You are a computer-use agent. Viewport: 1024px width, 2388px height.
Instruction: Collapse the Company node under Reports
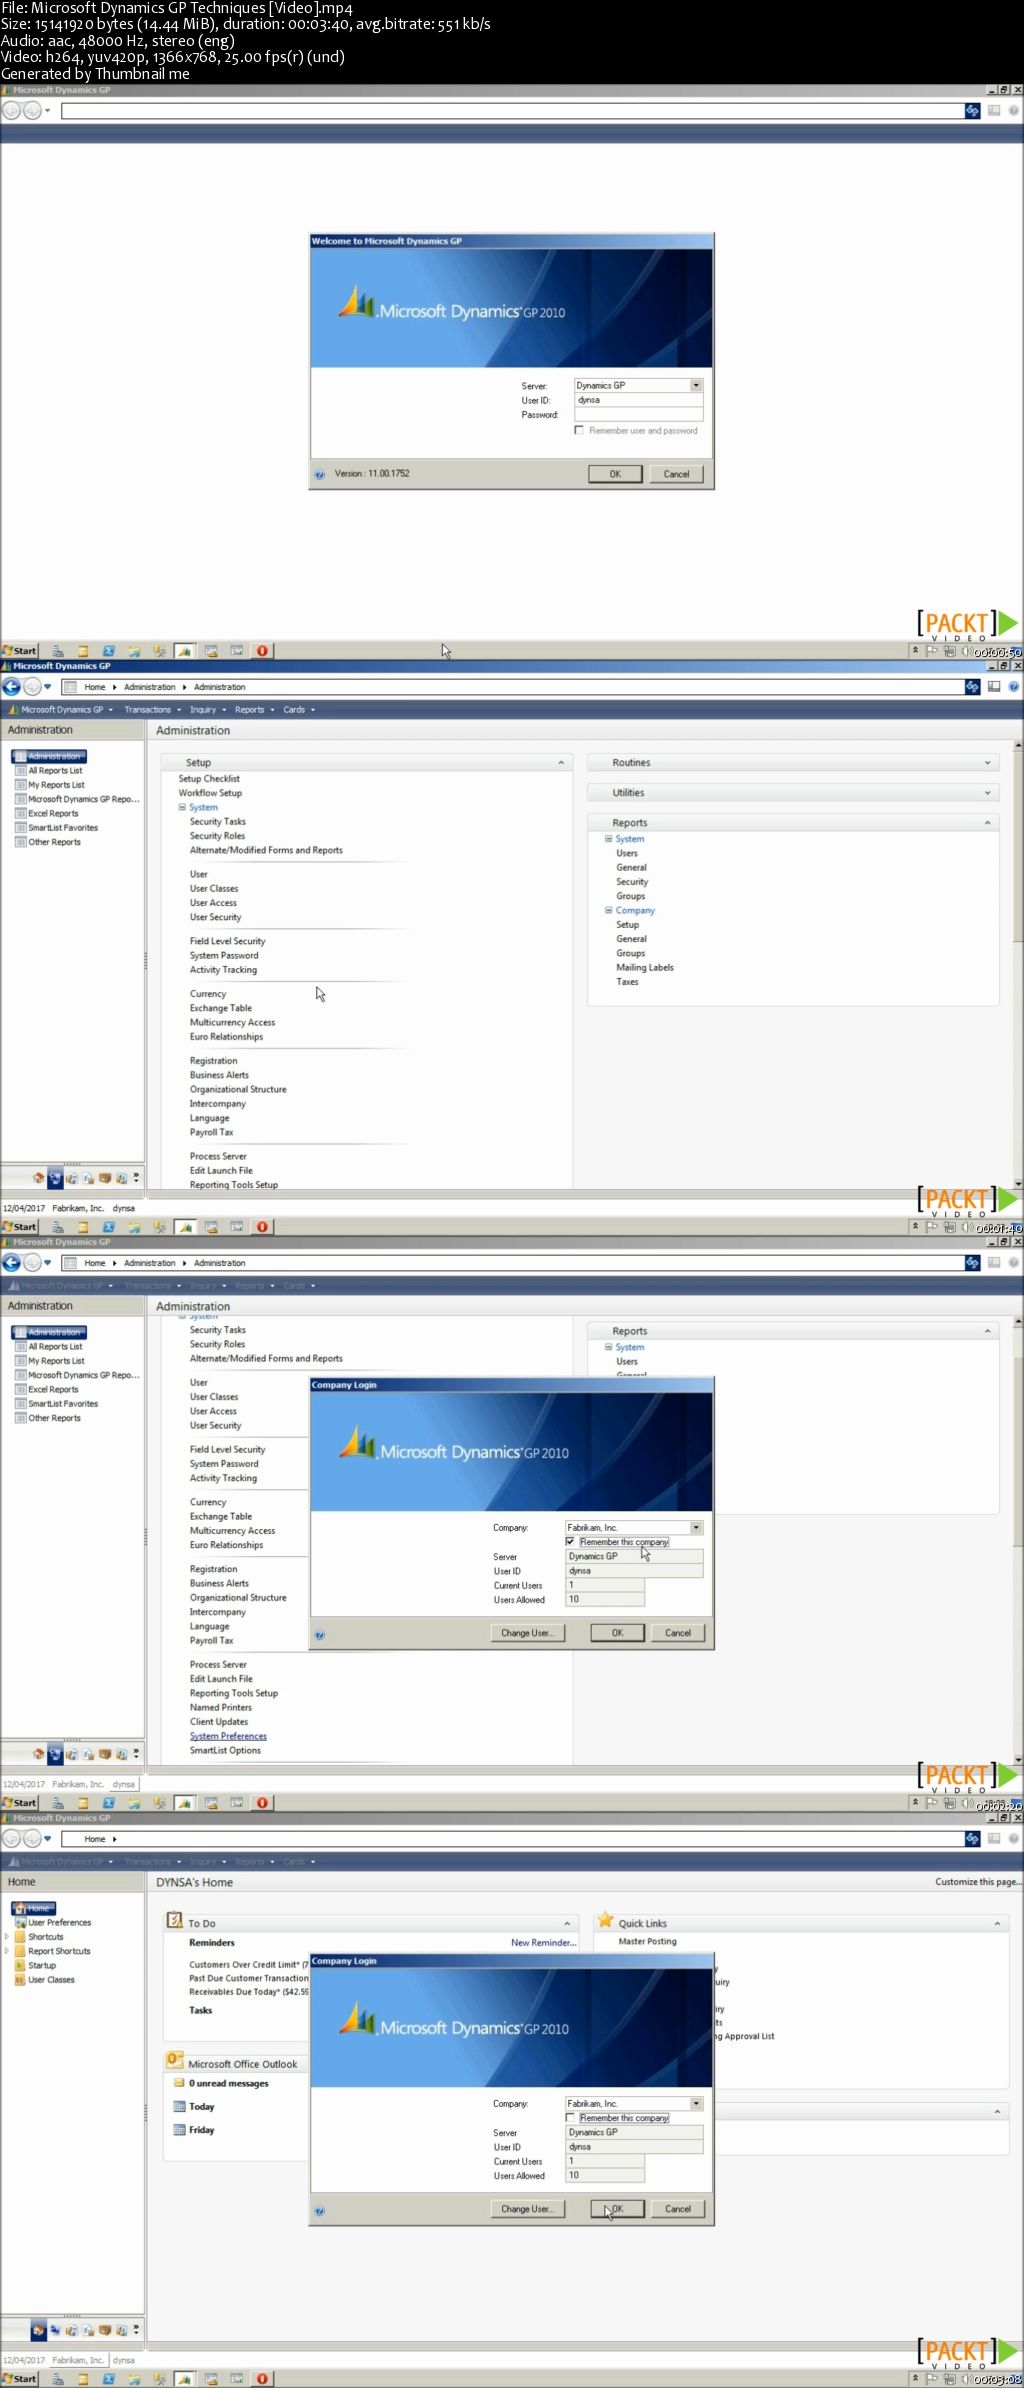point(608,910)
